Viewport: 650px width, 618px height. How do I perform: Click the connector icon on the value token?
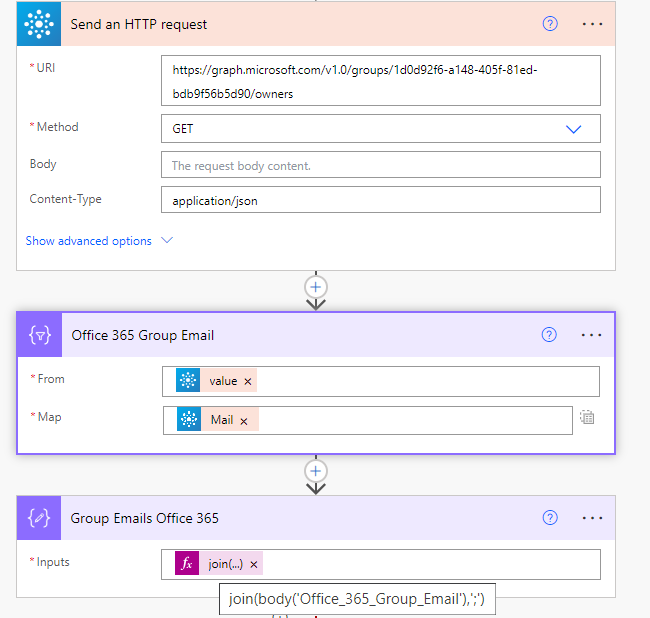pos(188,380)
